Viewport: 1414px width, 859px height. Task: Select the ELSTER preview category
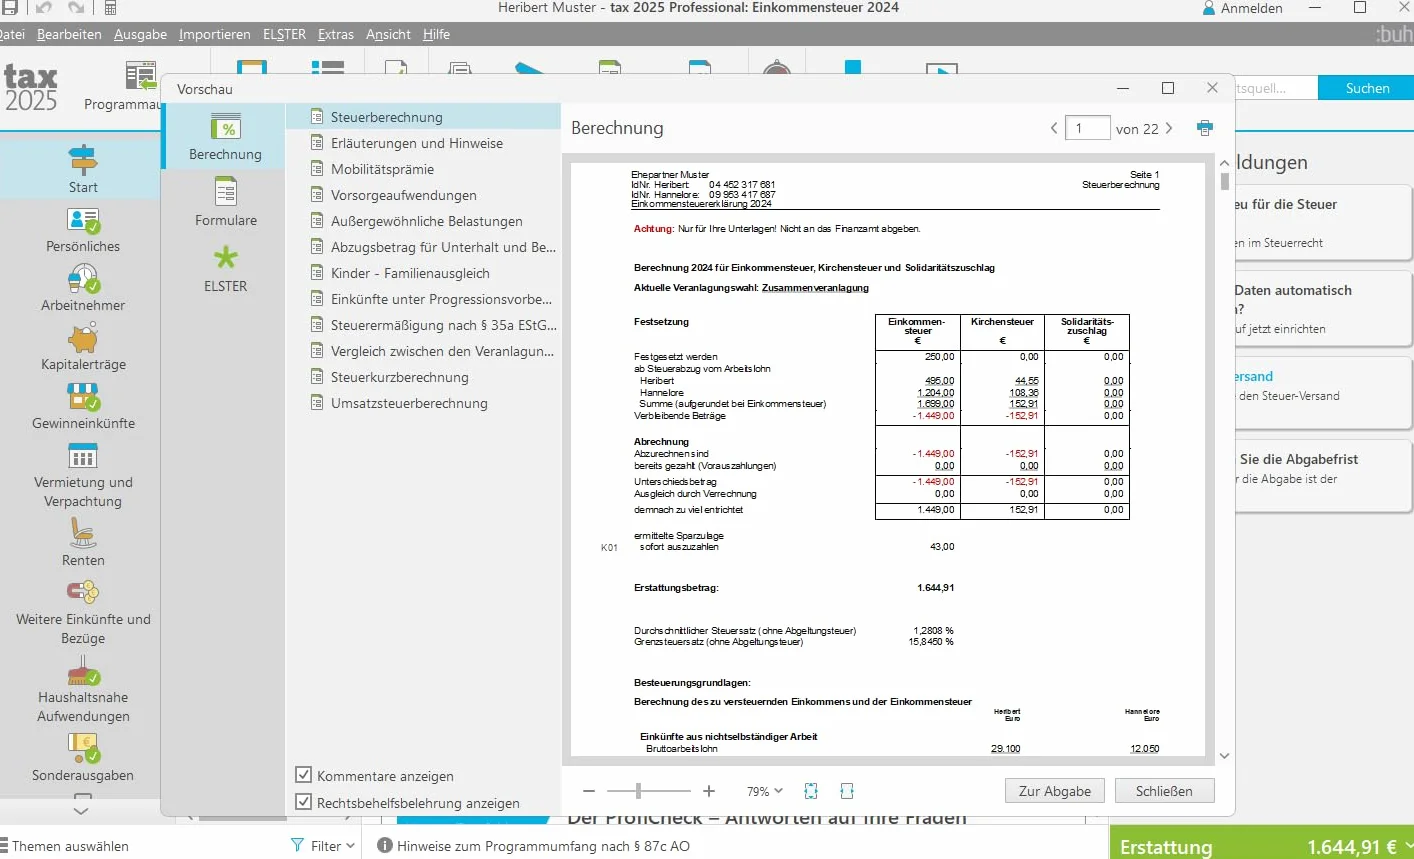pos(226,269)
